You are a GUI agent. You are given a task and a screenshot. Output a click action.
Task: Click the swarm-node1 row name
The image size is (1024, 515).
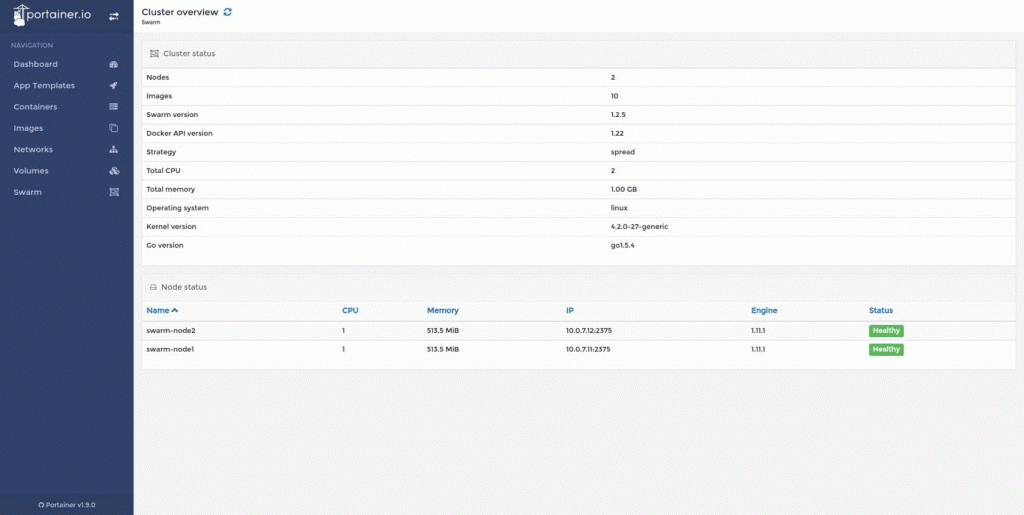coord(168,350)
